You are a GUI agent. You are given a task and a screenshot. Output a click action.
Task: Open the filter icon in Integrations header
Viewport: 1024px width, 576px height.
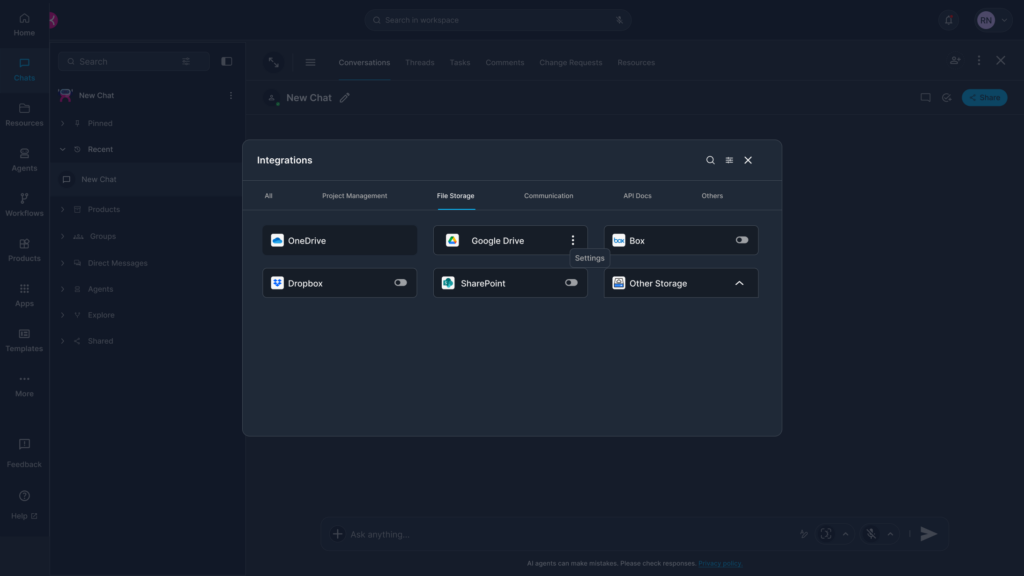[x=729, y=160]
